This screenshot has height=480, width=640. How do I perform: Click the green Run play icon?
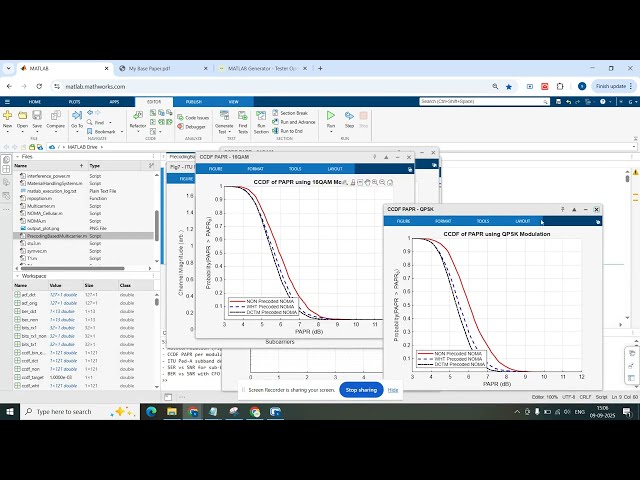331,116
